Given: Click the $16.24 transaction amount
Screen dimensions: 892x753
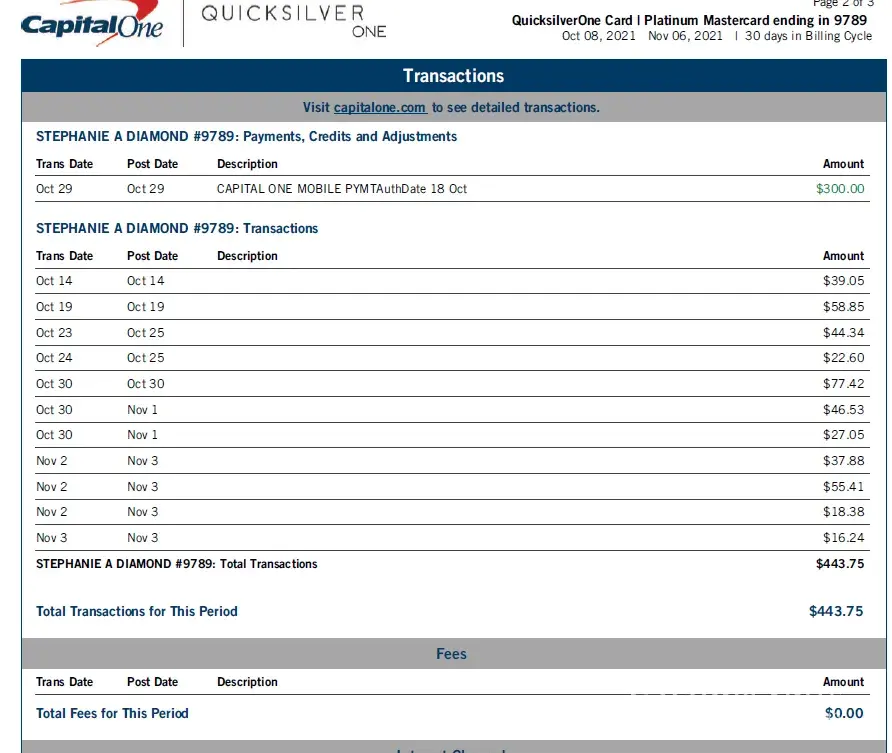Looking at the screenshot, I should 843,538.
